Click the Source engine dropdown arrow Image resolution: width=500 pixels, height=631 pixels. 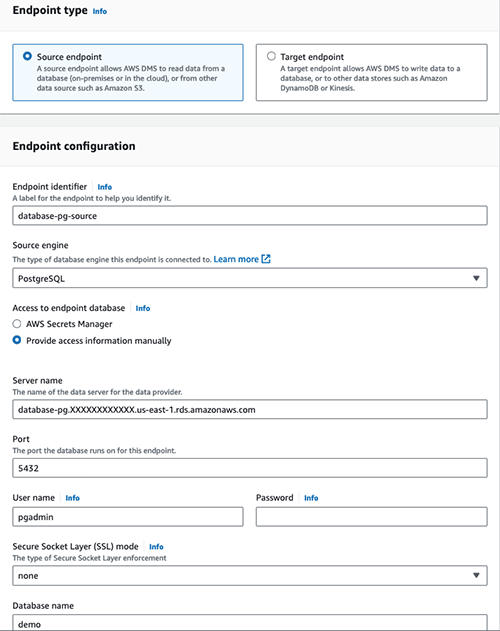click(476, 278)
